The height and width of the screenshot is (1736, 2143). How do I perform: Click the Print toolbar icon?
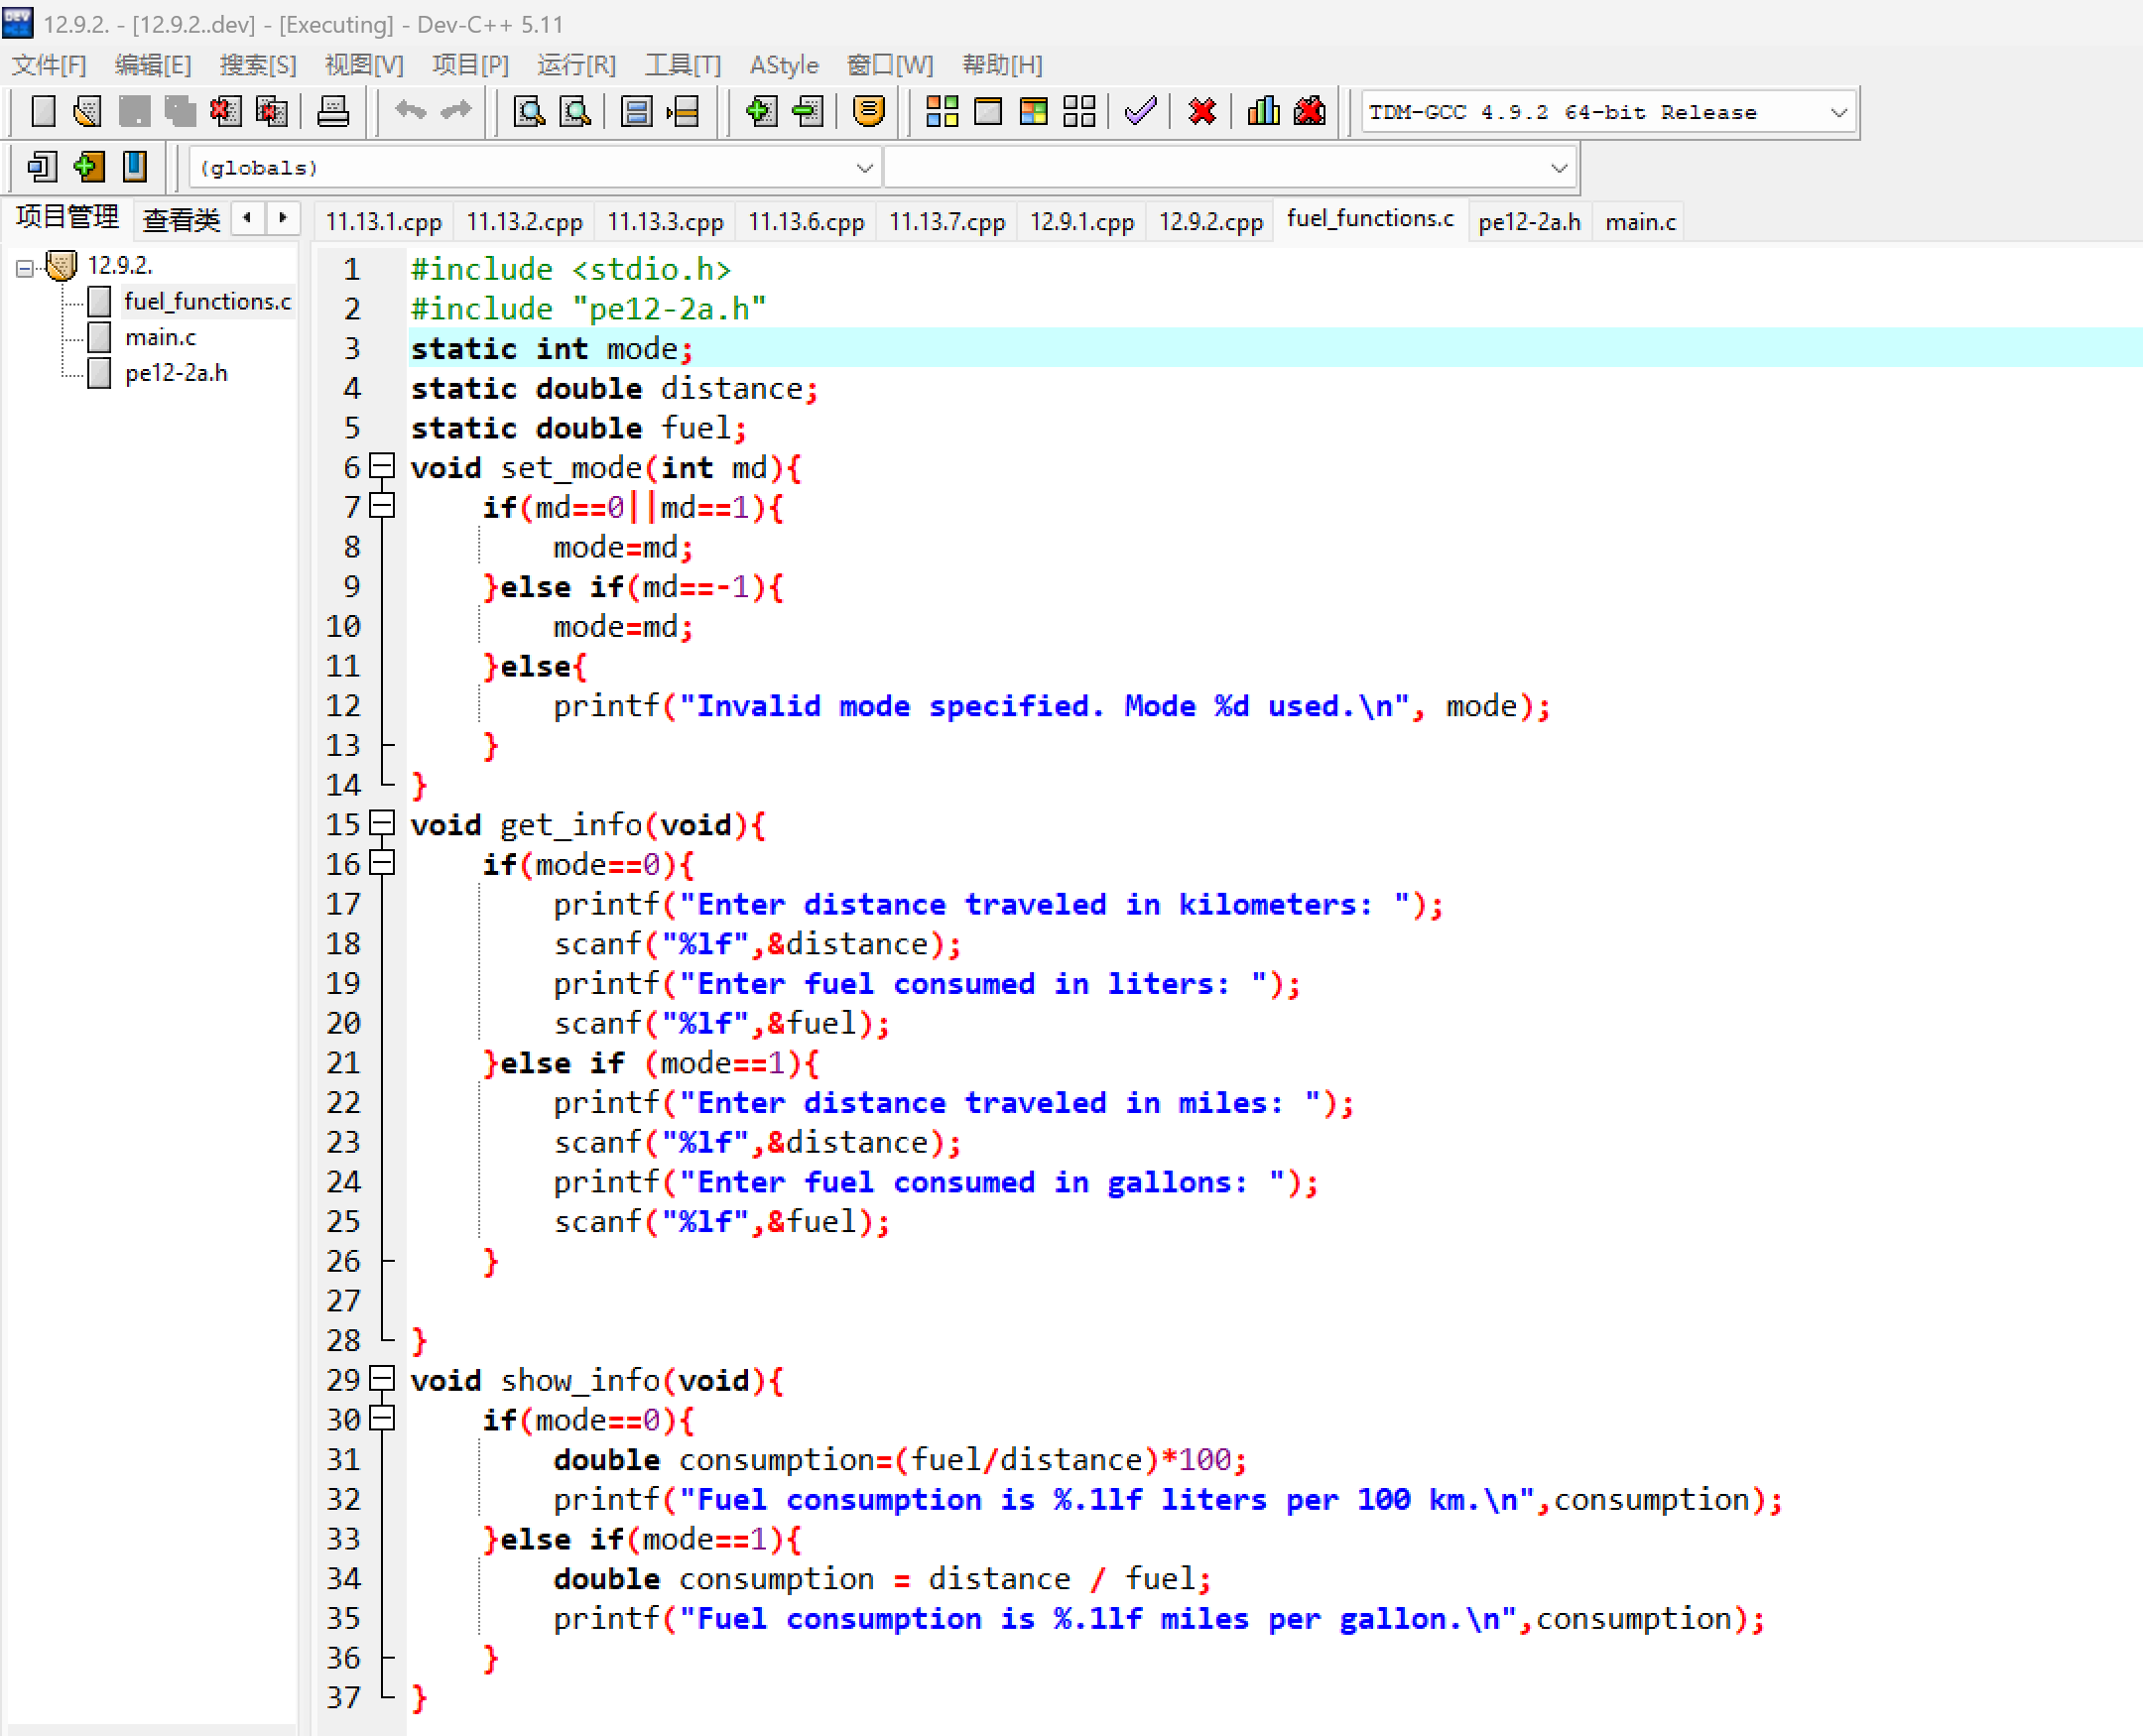pyautogui.click(x=332, y=111)
